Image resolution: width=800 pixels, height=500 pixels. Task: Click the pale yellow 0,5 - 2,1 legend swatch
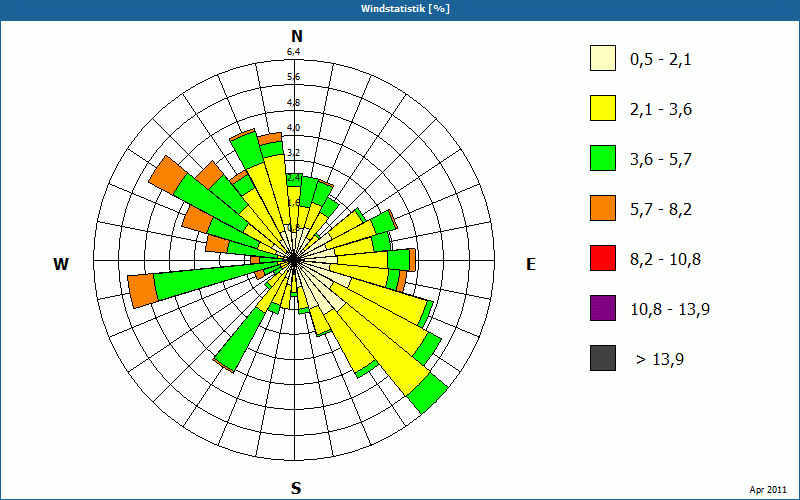tap(603, 58)
